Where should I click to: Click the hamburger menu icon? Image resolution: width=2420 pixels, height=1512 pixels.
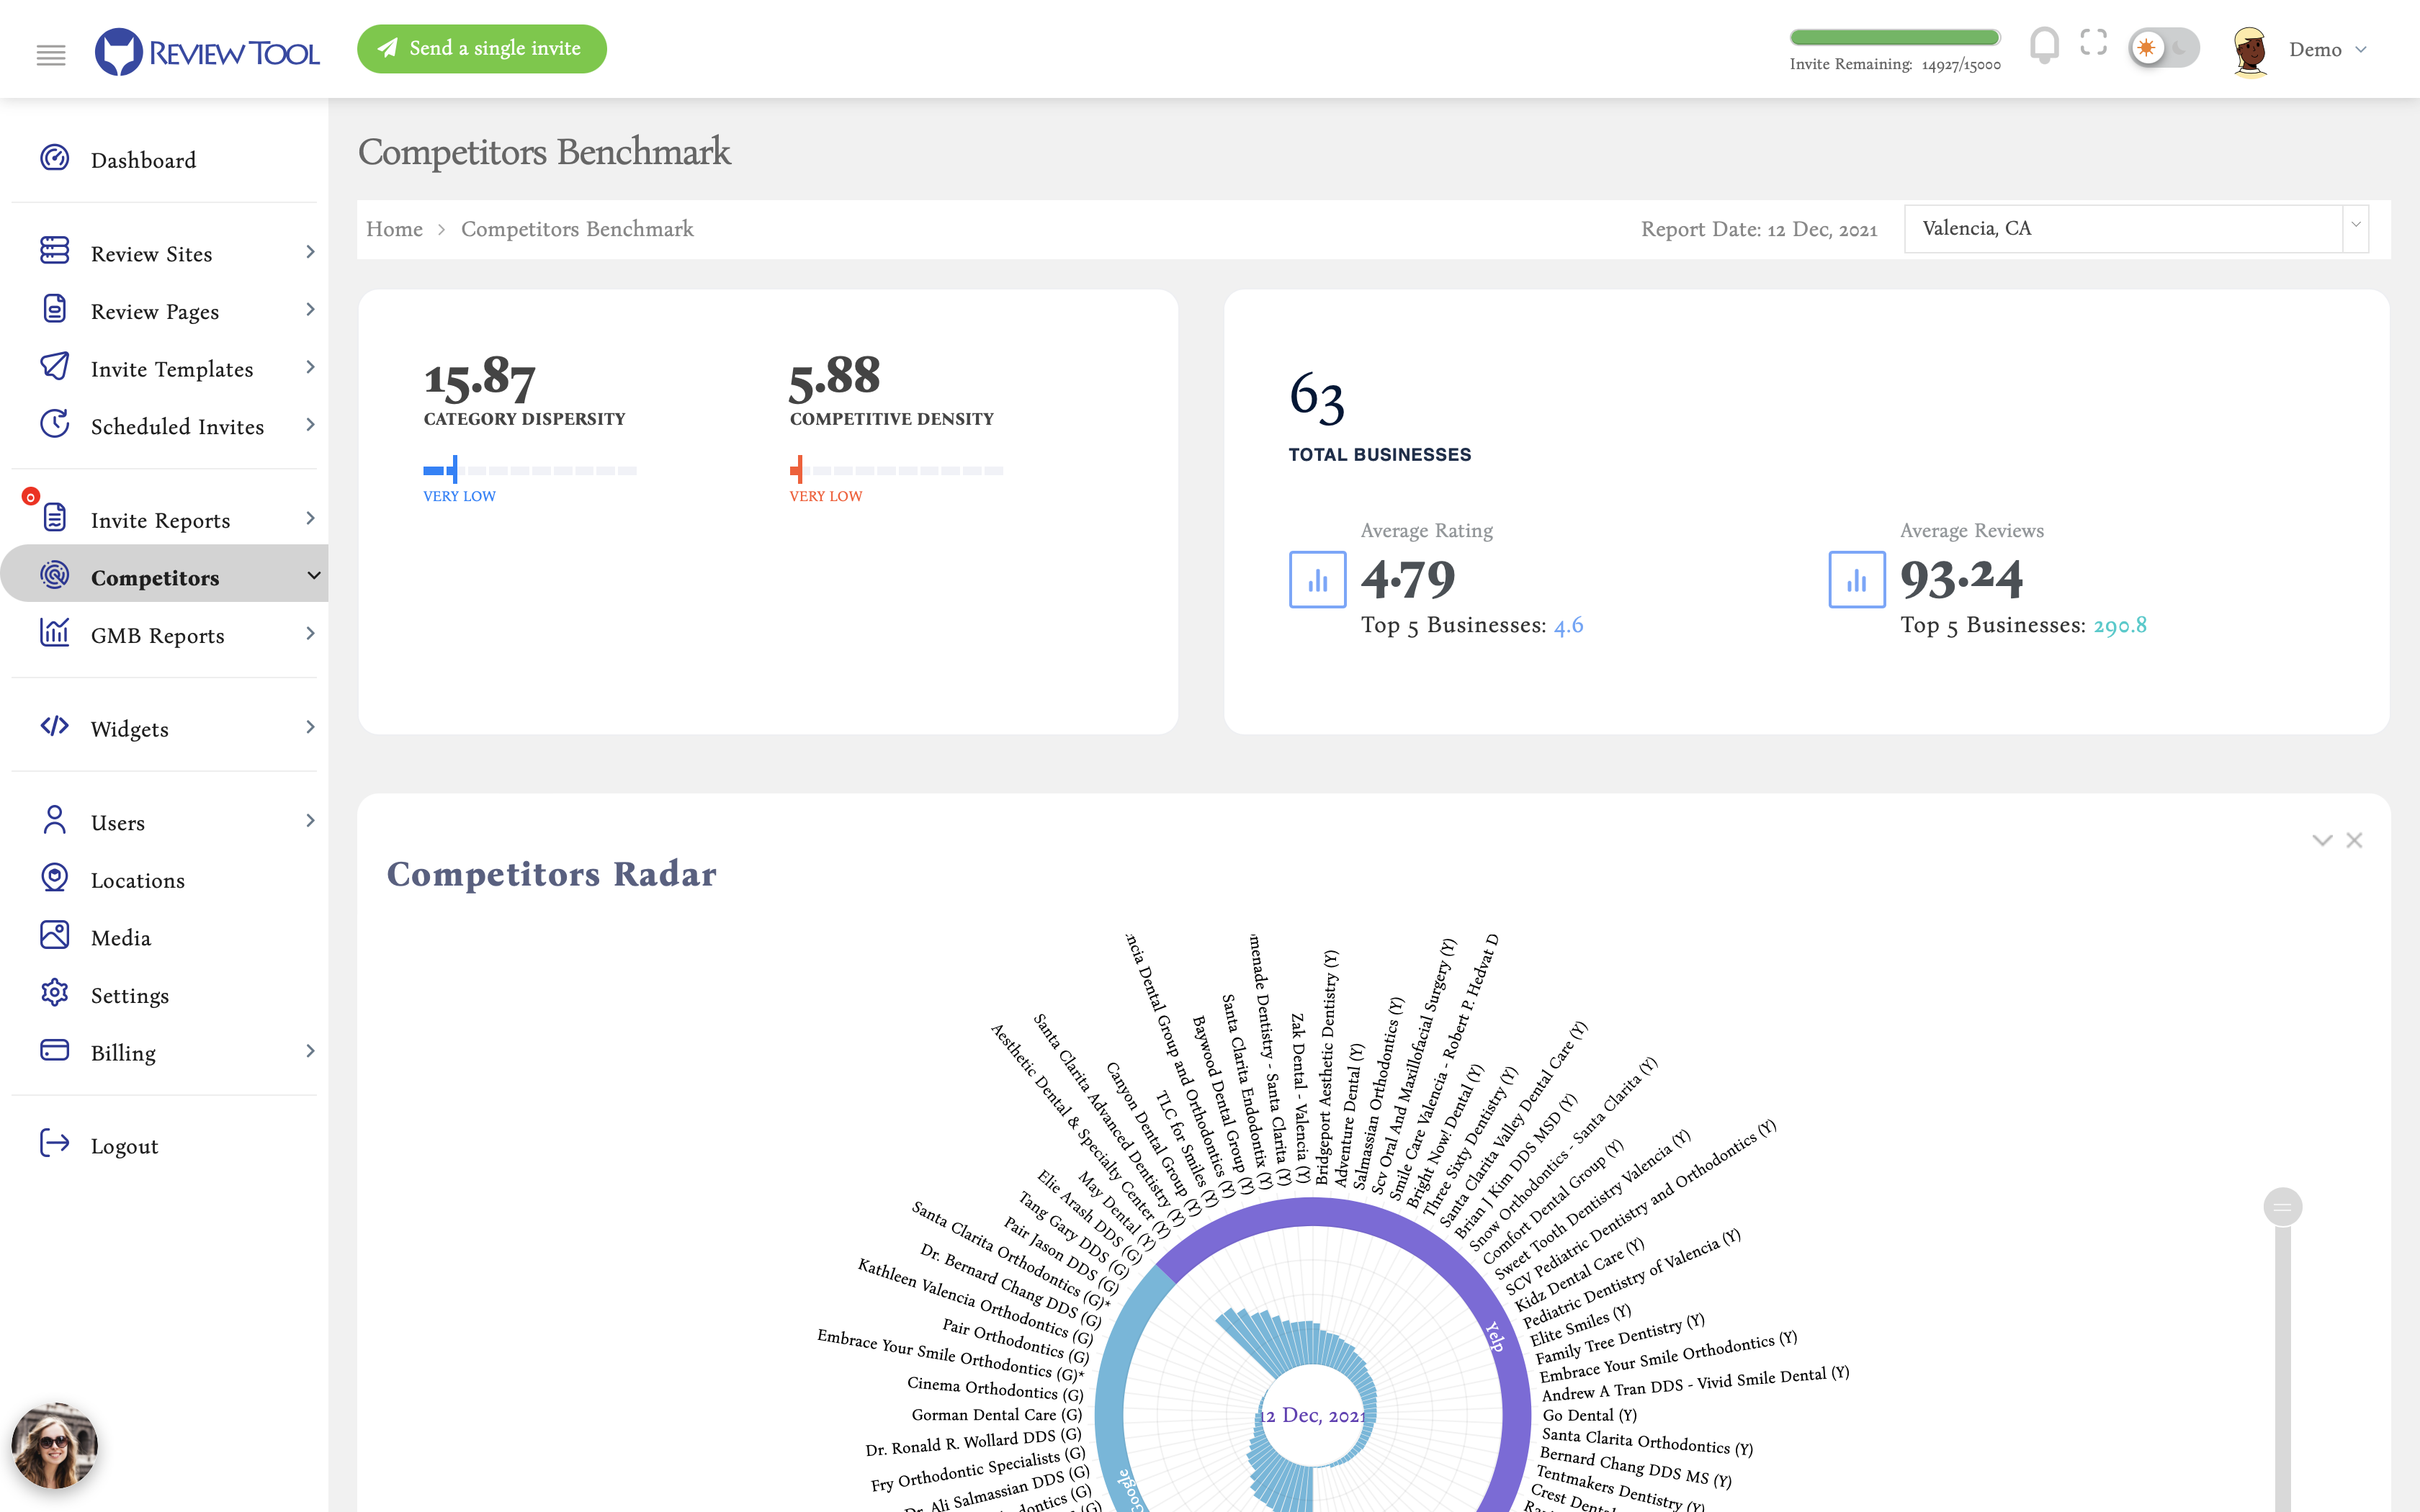51,54
